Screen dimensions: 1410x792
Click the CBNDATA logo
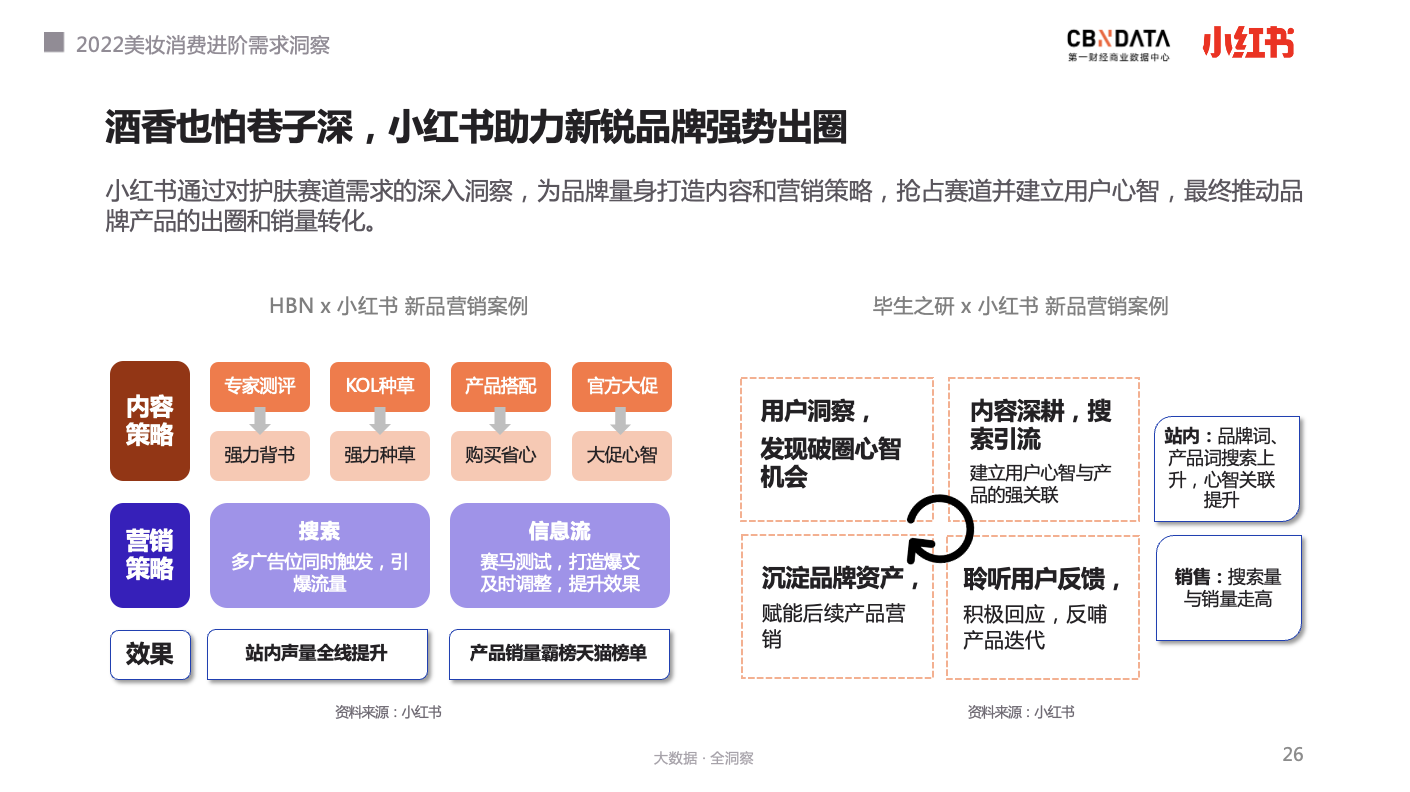click(1118, 45)
